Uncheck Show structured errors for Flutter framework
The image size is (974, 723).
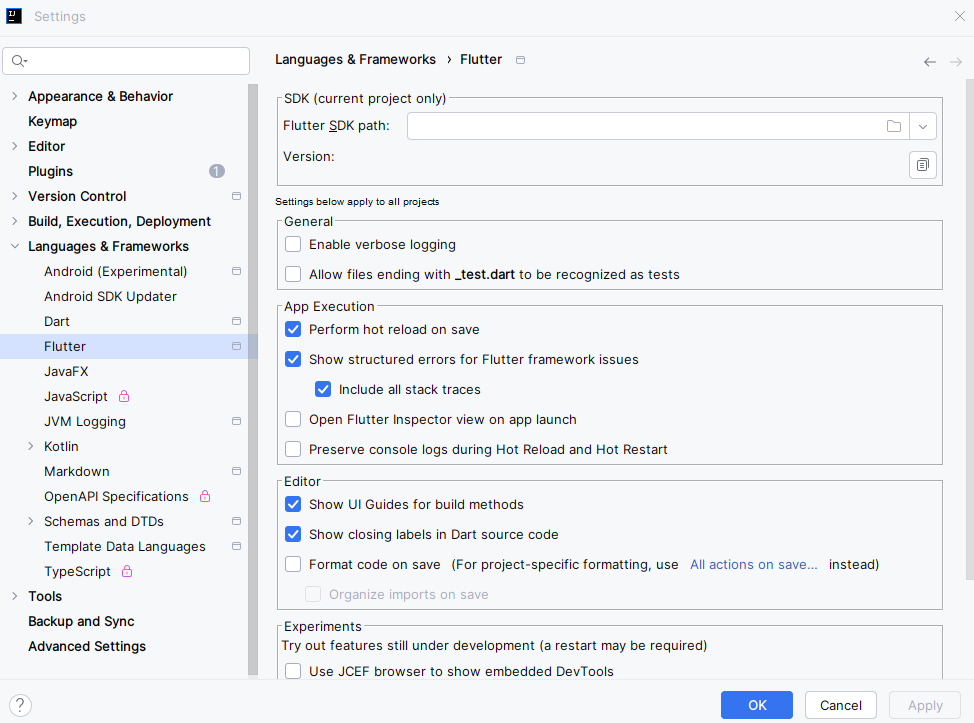(x=293, y=359)
